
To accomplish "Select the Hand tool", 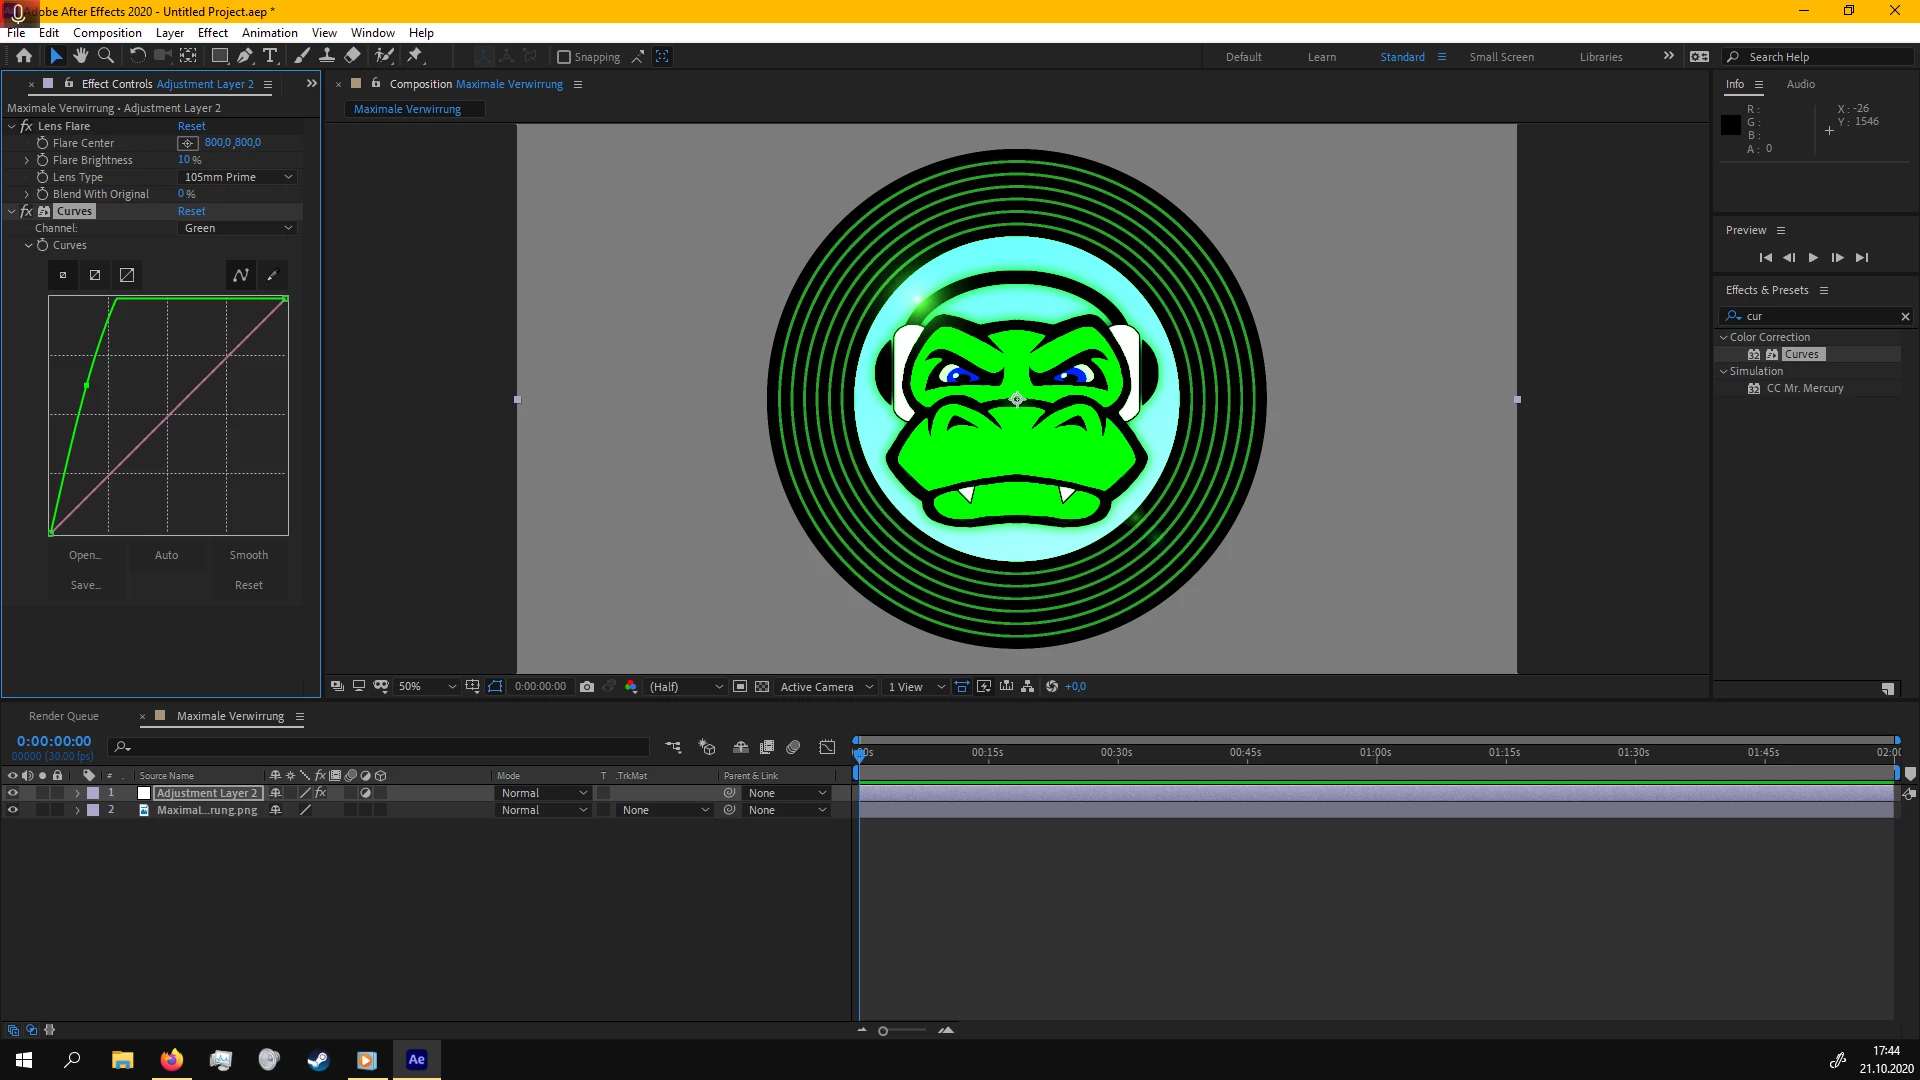I will coord(81,56).
